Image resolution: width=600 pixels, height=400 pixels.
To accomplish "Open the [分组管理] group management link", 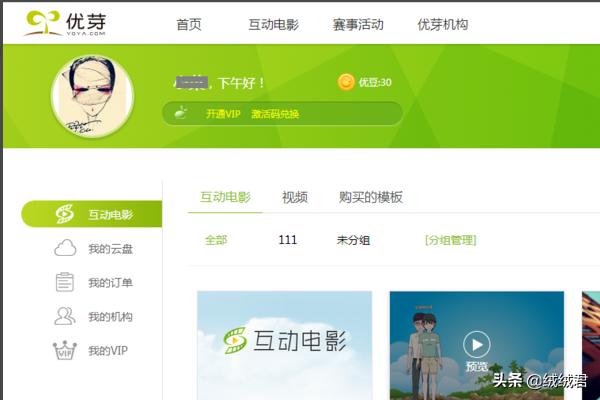I will (x=450, y=240).
